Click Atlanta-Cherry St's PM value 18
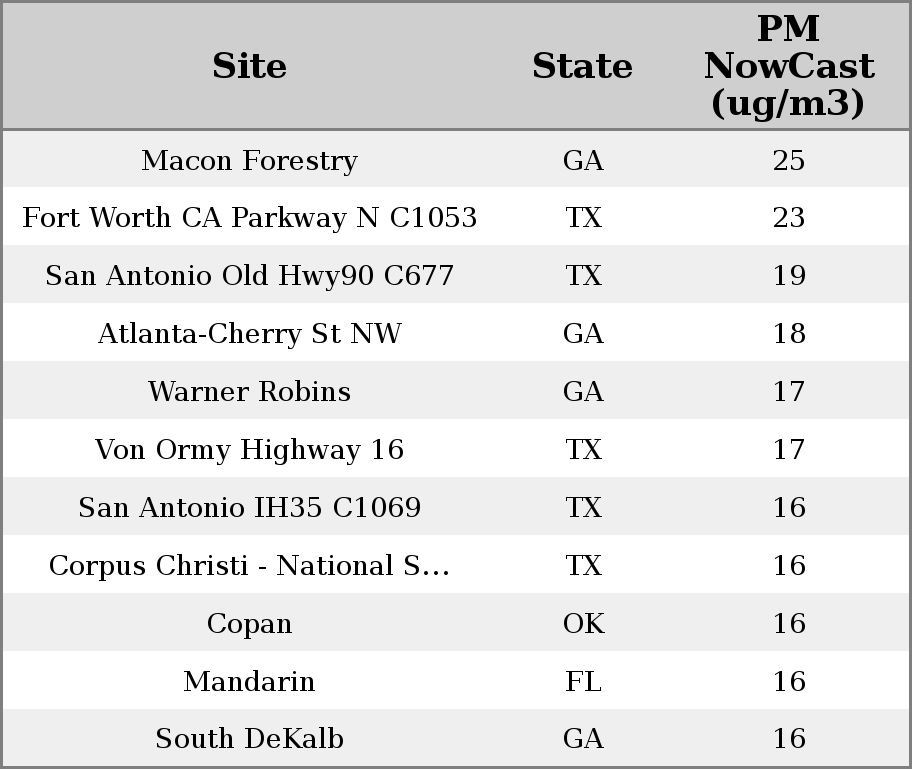This screenshot has height=769, width=912. 788,334
